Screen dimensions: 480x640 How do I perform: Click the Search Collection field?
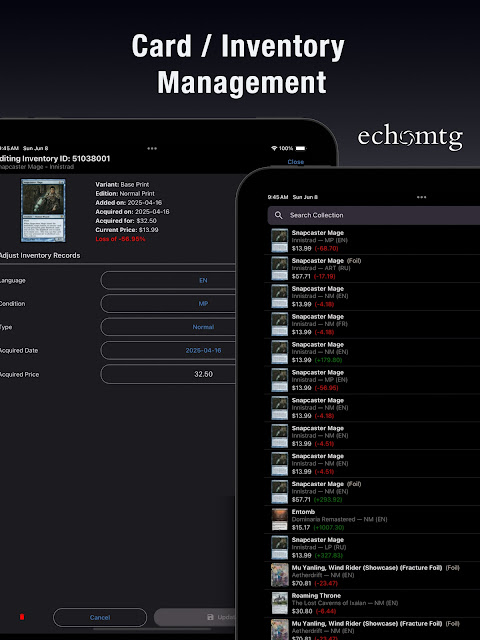click(374, 215)
